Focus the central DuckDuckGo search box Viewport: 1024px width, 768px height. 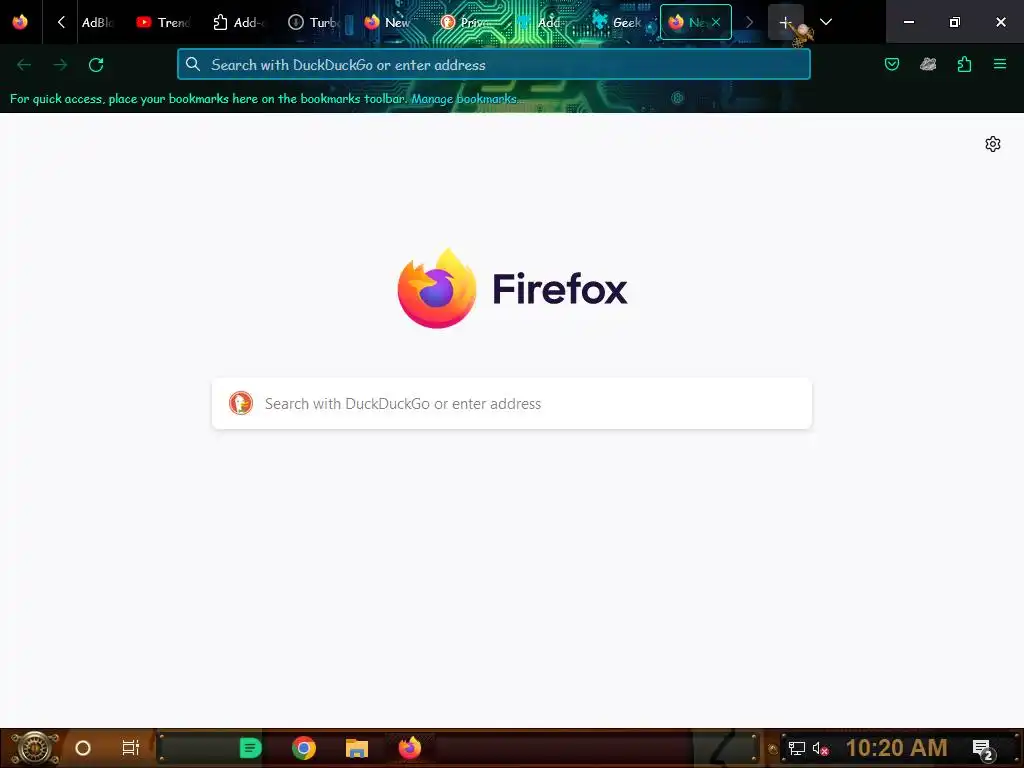512,404
